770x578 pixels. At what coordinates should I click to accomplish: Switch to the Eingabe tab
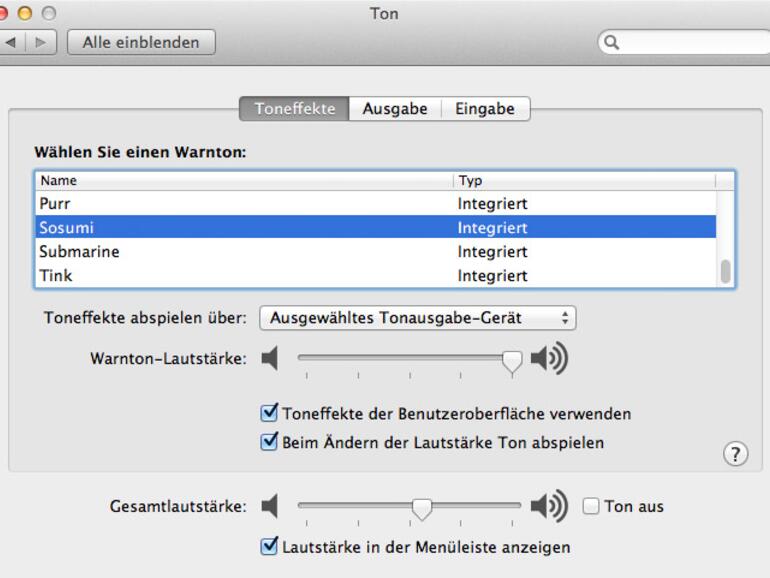(x=485, y=109)
